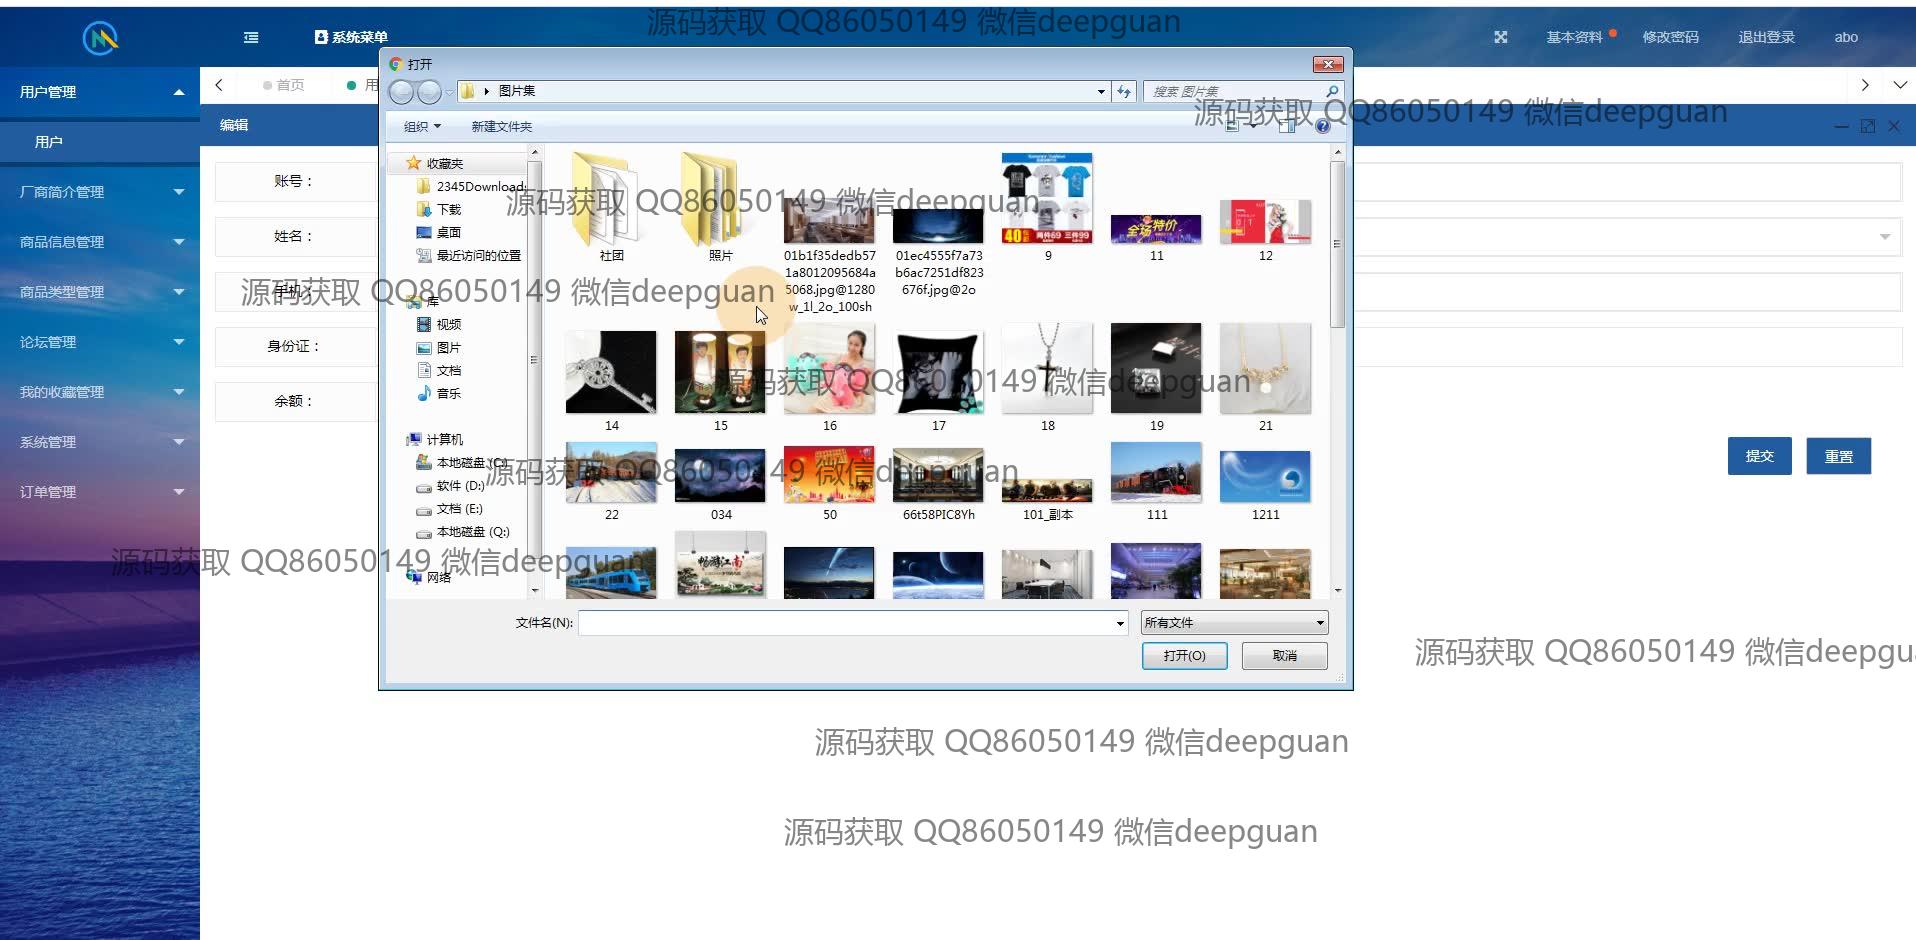Click the back navigation arrow in file dialog
Screen dimensions: 1916x940
pos(401,92)
